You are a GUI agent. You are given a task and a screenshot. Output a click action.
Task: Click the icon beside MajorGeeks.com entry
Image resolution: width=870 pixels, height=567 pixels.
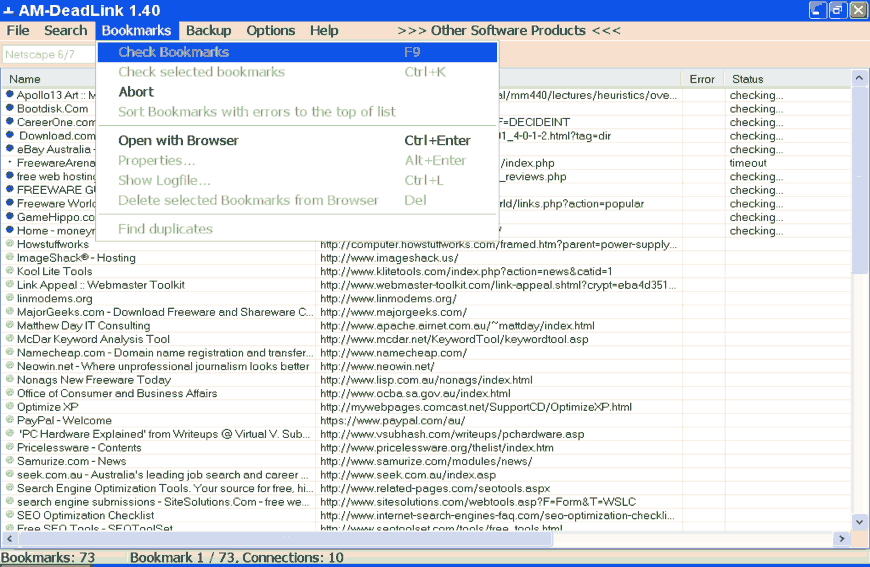click(x=9, y=311)
